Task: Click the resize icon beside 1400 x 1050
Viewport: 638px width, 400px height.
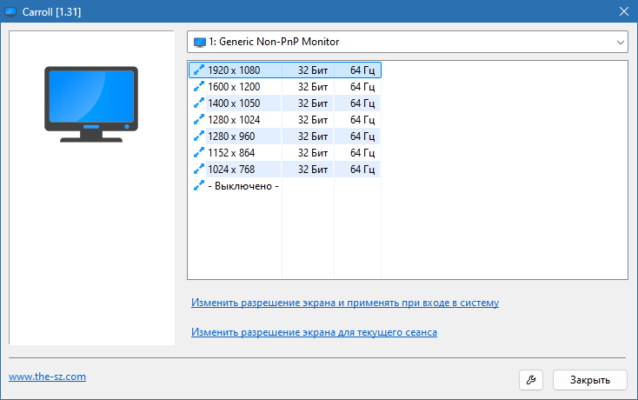Action: pos(199,103)
